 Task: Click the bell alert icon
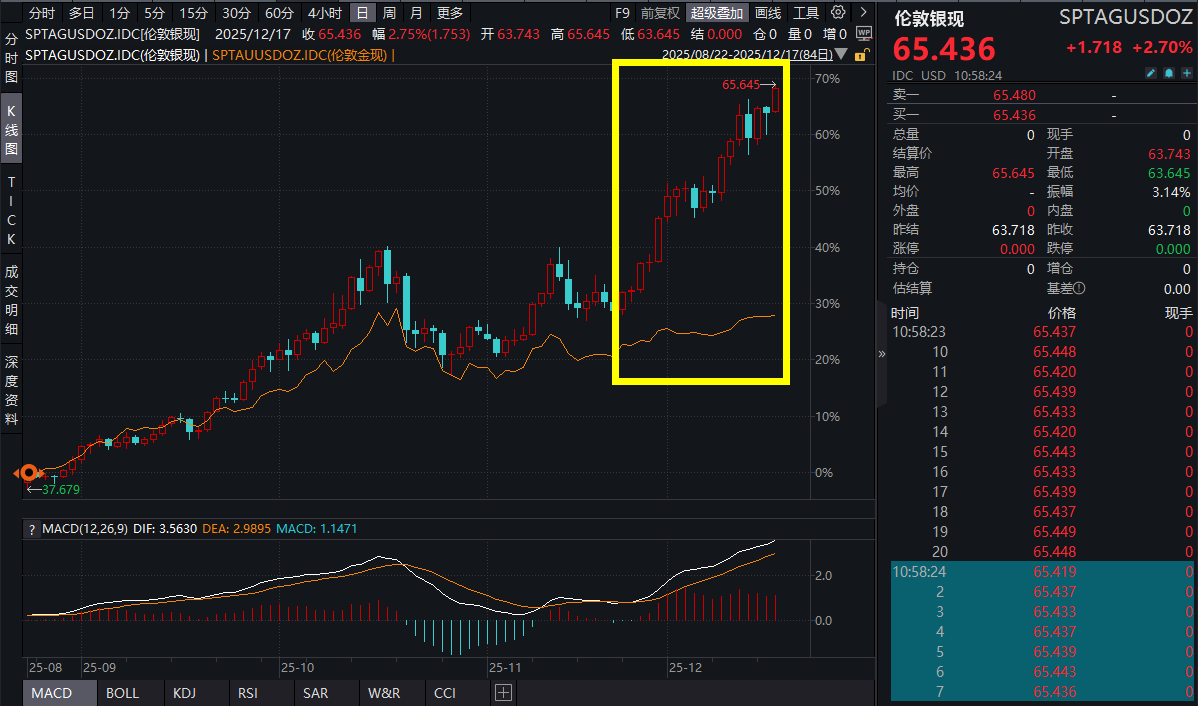click(x=1169, y=73)
